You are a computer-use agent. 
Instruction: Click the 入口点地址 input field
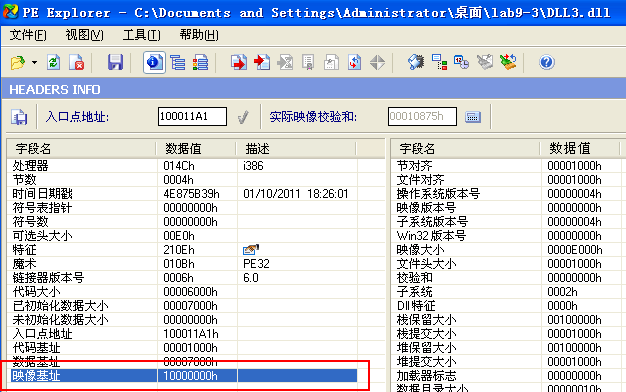click(x=192, y=117)
